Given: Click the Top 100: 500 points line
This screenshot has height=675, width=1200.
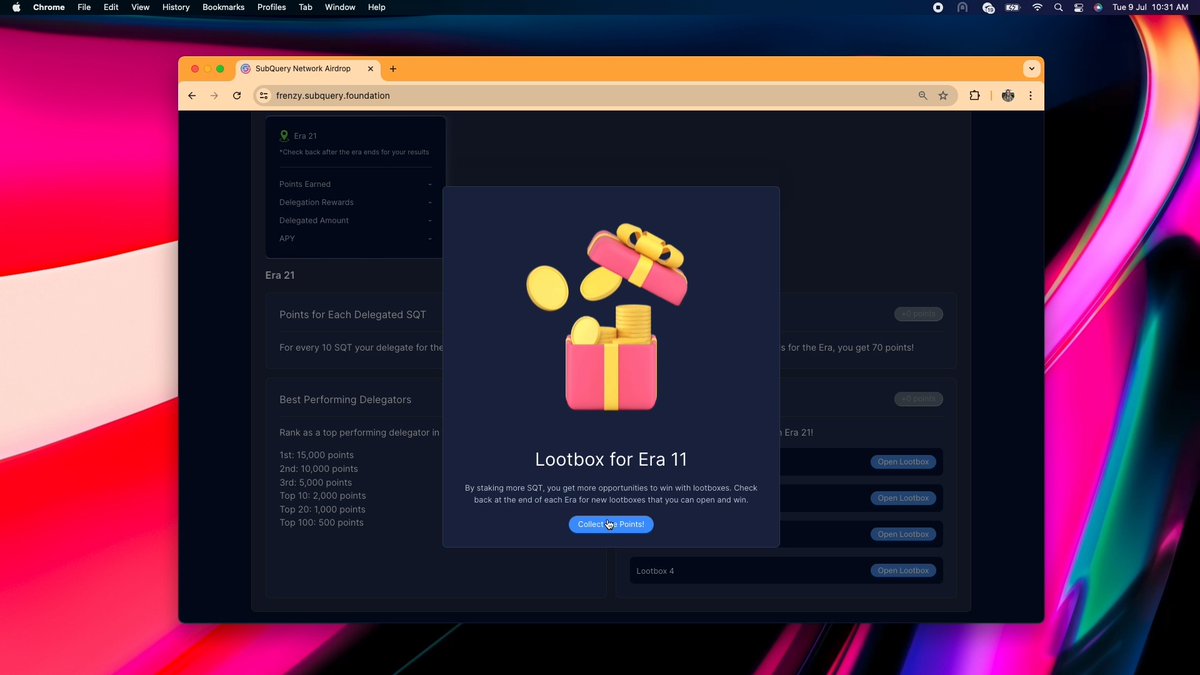Looking at the screenshot, I should coord(321,523).
